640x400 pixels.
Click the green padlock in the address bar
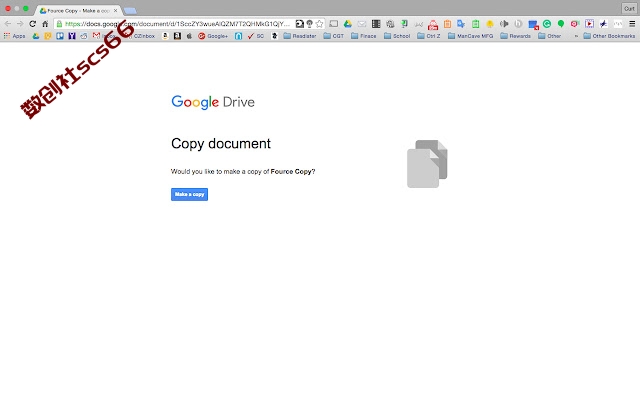[60, 24]
